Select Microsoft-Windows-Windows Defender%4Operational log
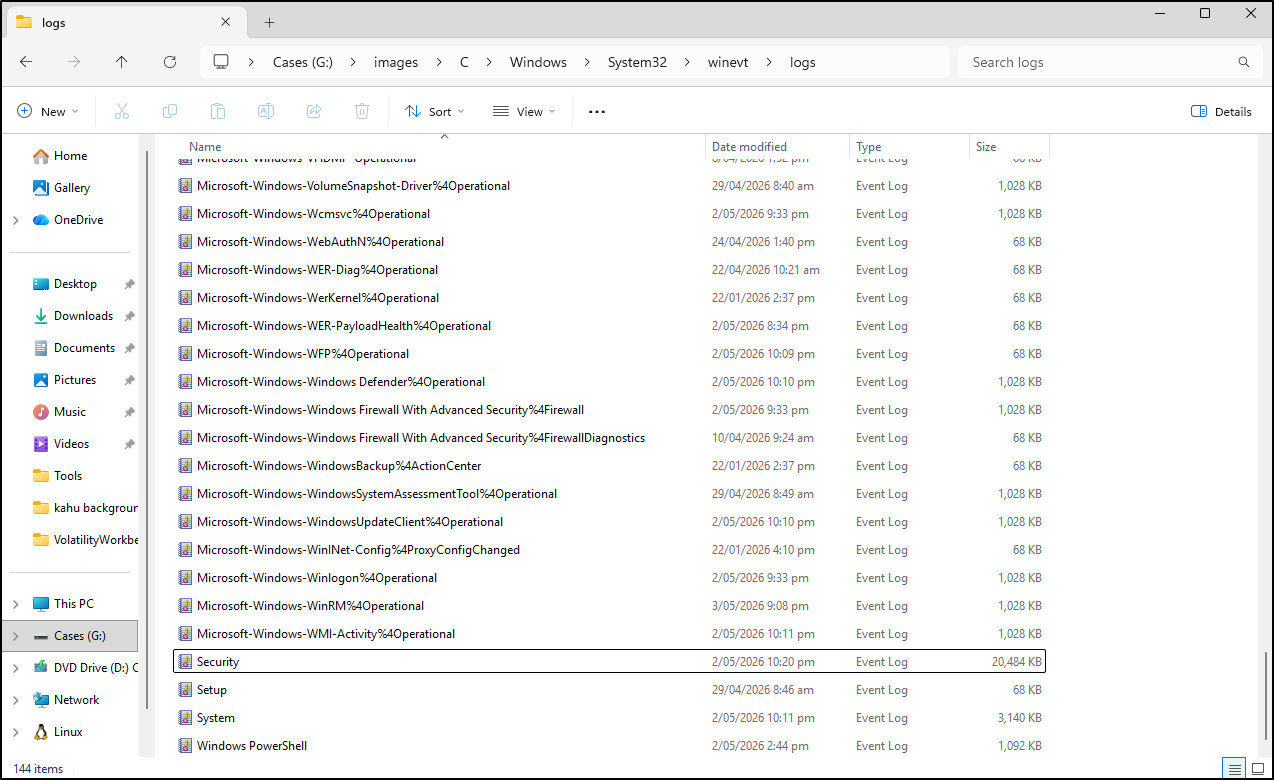1274x780 pixels. [x=609, y=382]
